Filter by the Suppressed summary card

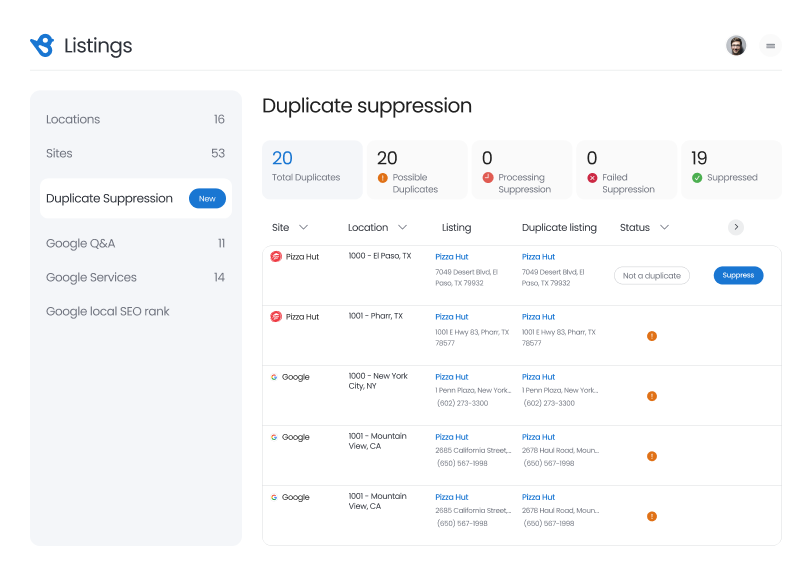(x=731, y=169)
